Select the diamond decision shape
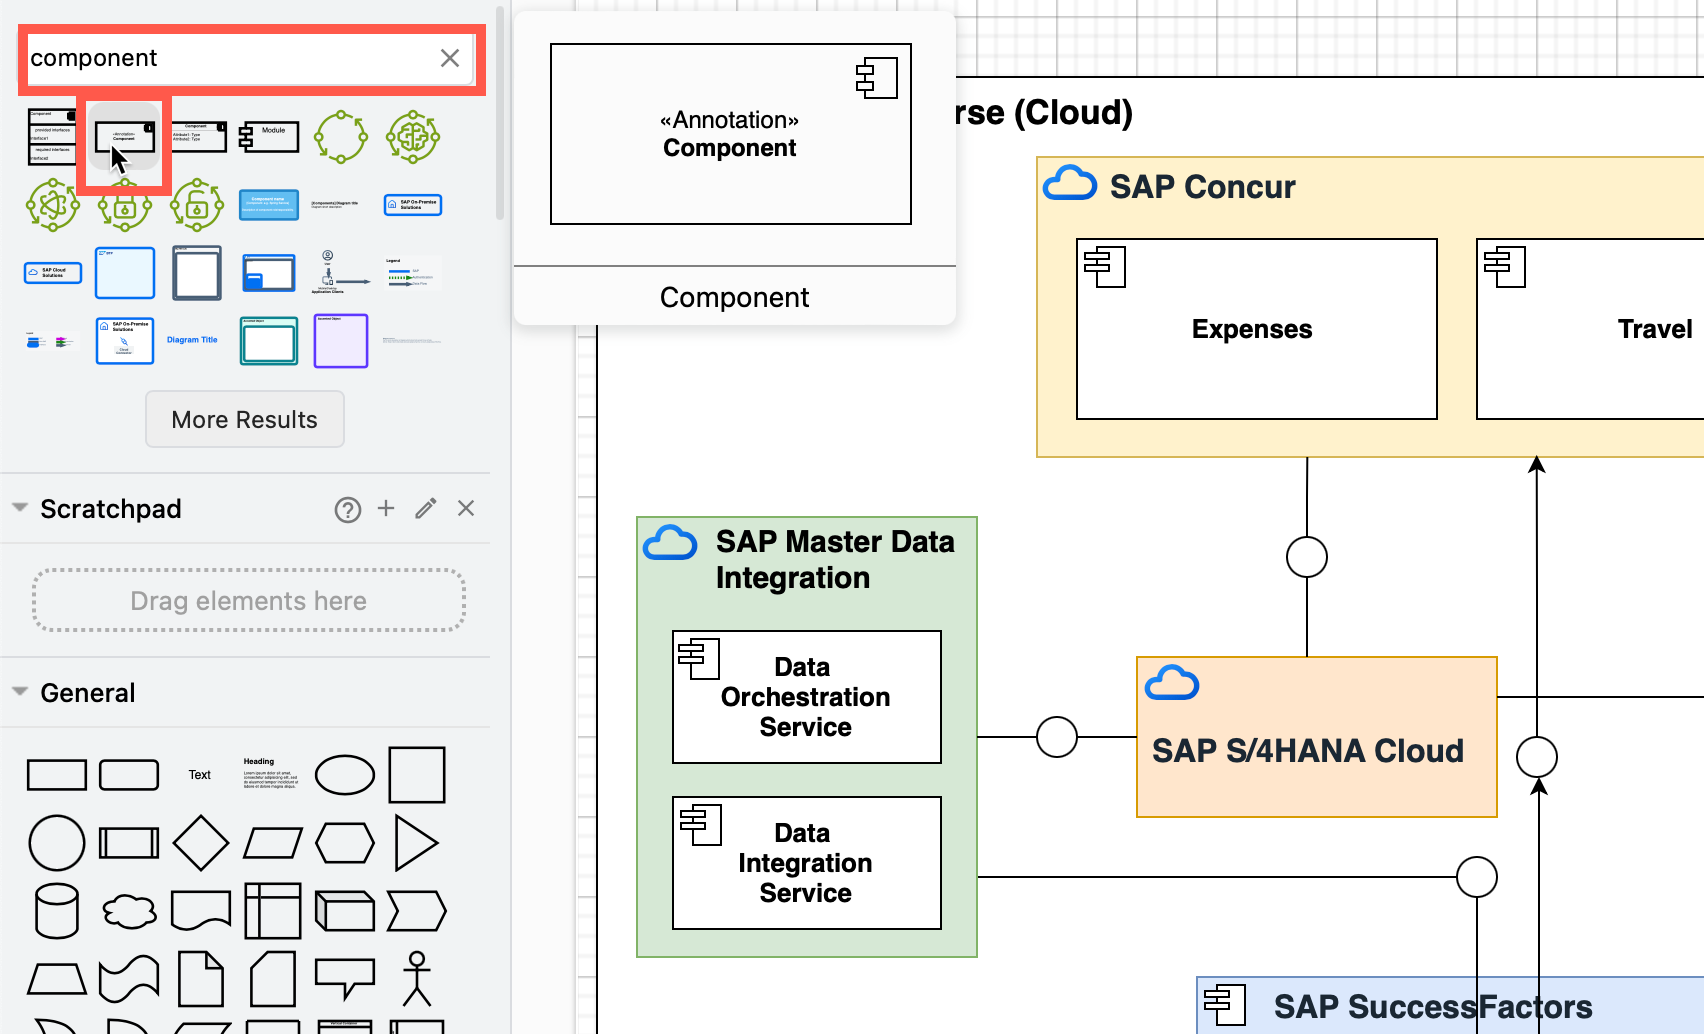 tap(201, 843)
